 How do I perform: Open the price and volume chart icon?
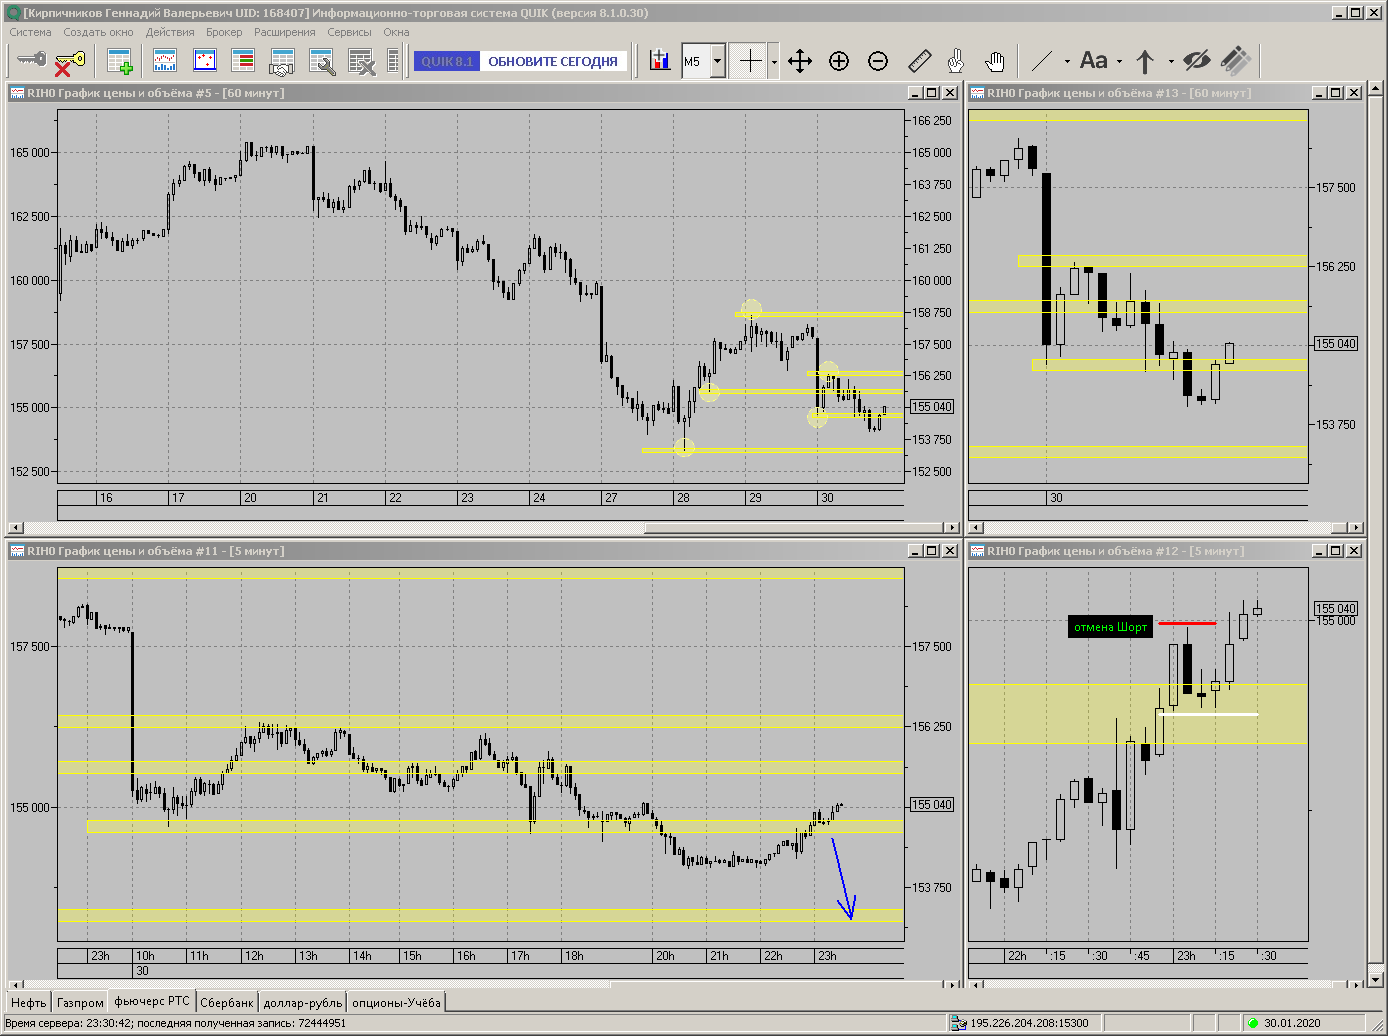point(165,62)
